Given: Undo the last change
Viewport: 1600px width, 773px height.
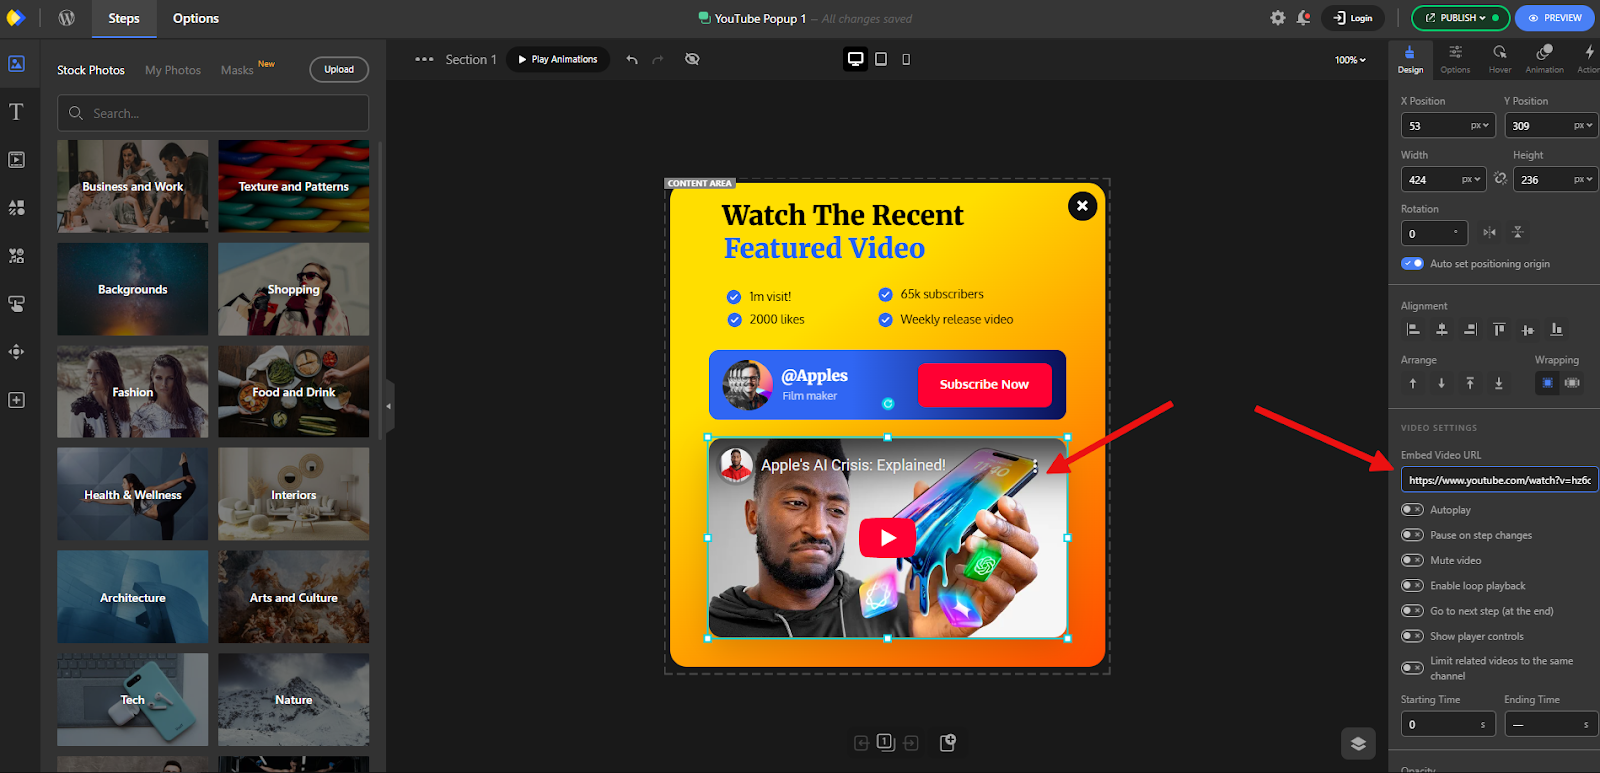Looking at the screenshot, I should 632,59.
